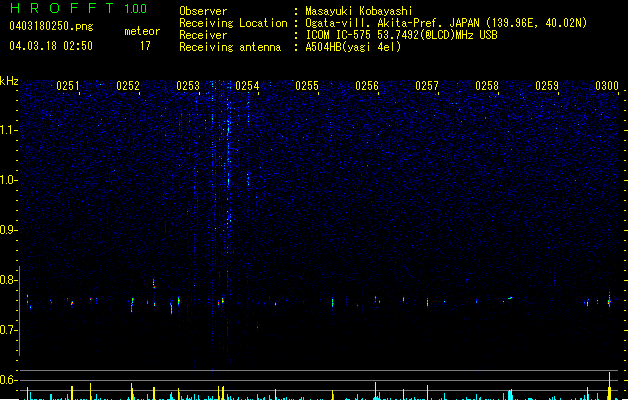Click the meteor count label
The image size is (629, 400).
(142, 31)
